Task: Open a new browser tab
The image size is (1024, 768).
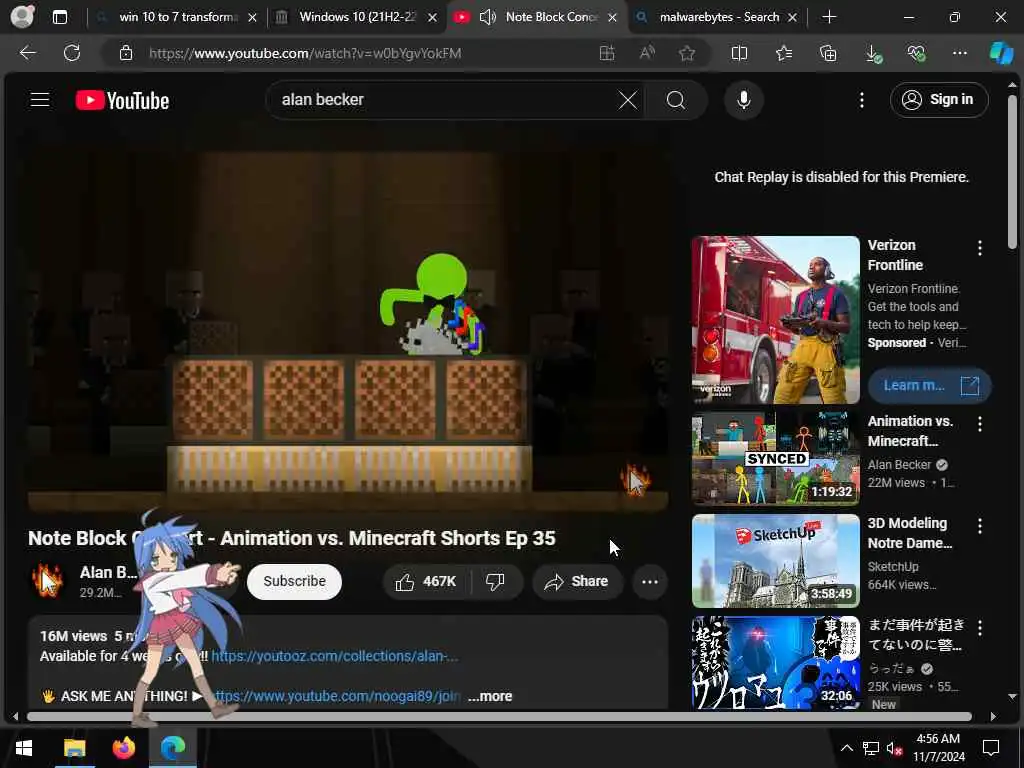Action: pos(829,17)
